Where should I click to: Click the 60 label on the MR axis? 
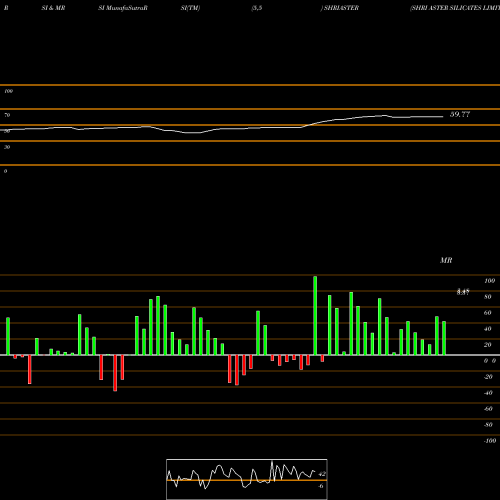click(x=488, y=313)
